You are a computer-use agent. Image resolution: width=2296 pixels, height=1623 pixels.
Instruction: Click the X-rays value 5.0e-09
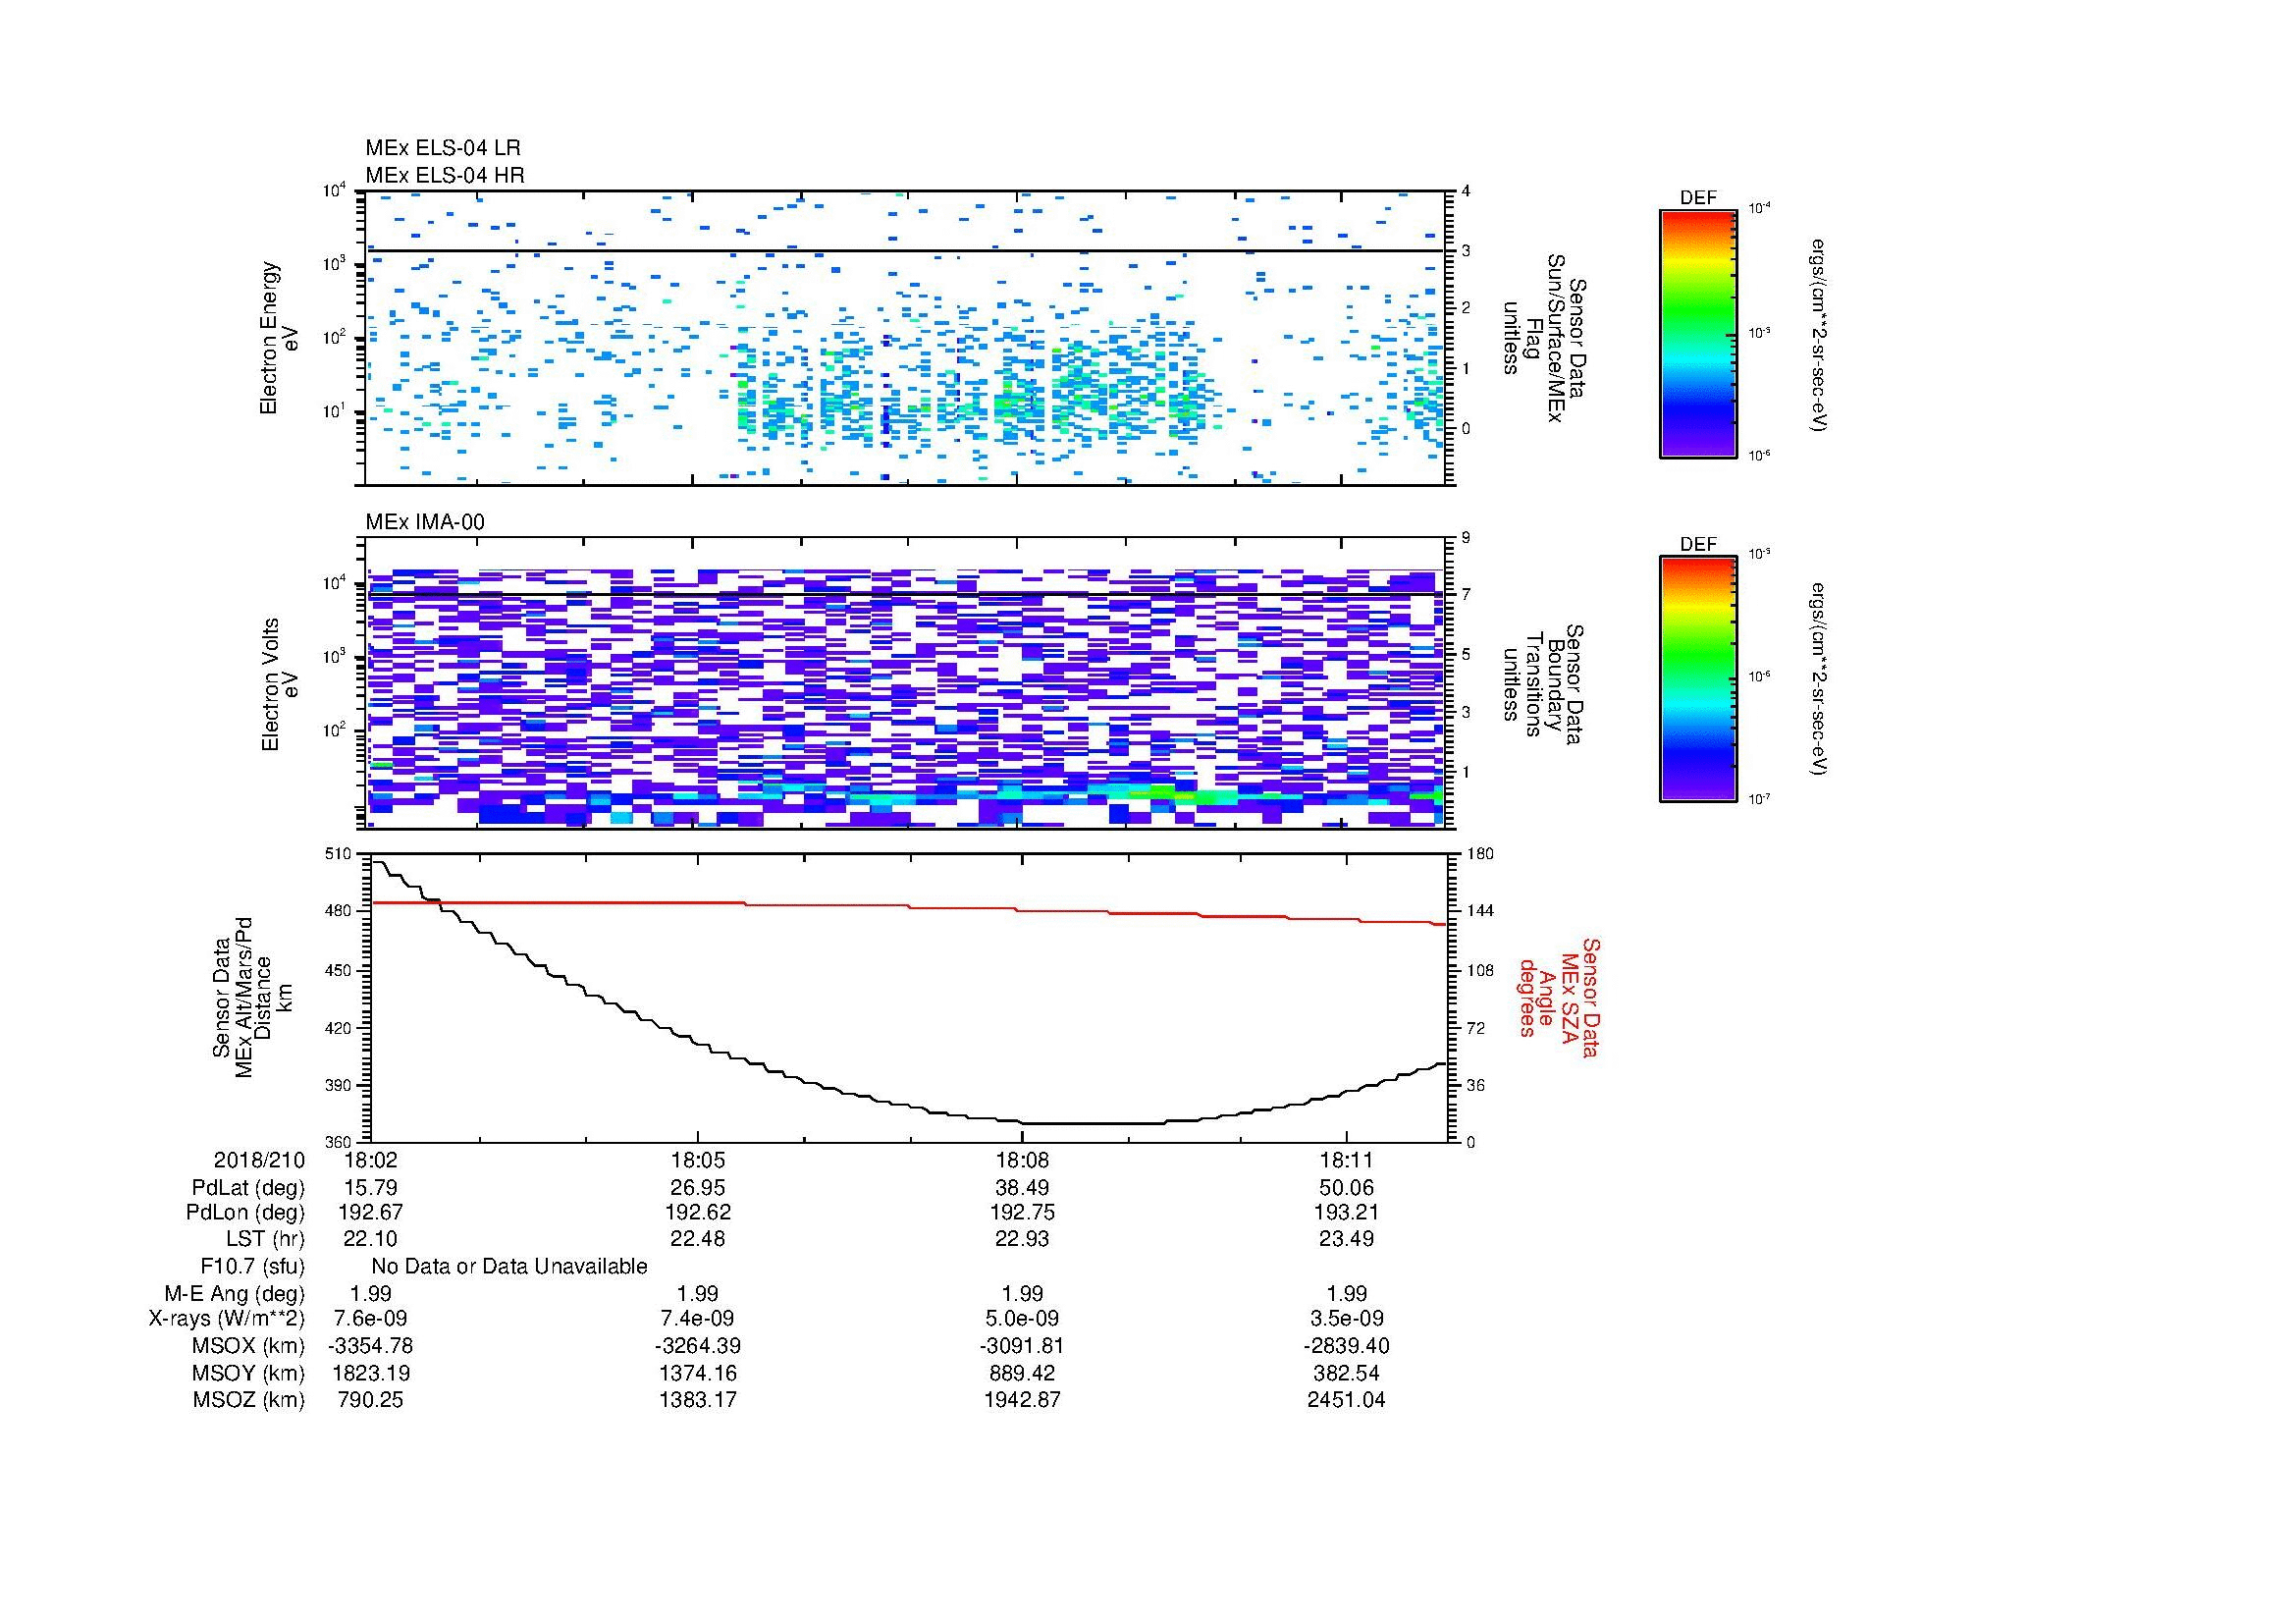(1022, 1319)
